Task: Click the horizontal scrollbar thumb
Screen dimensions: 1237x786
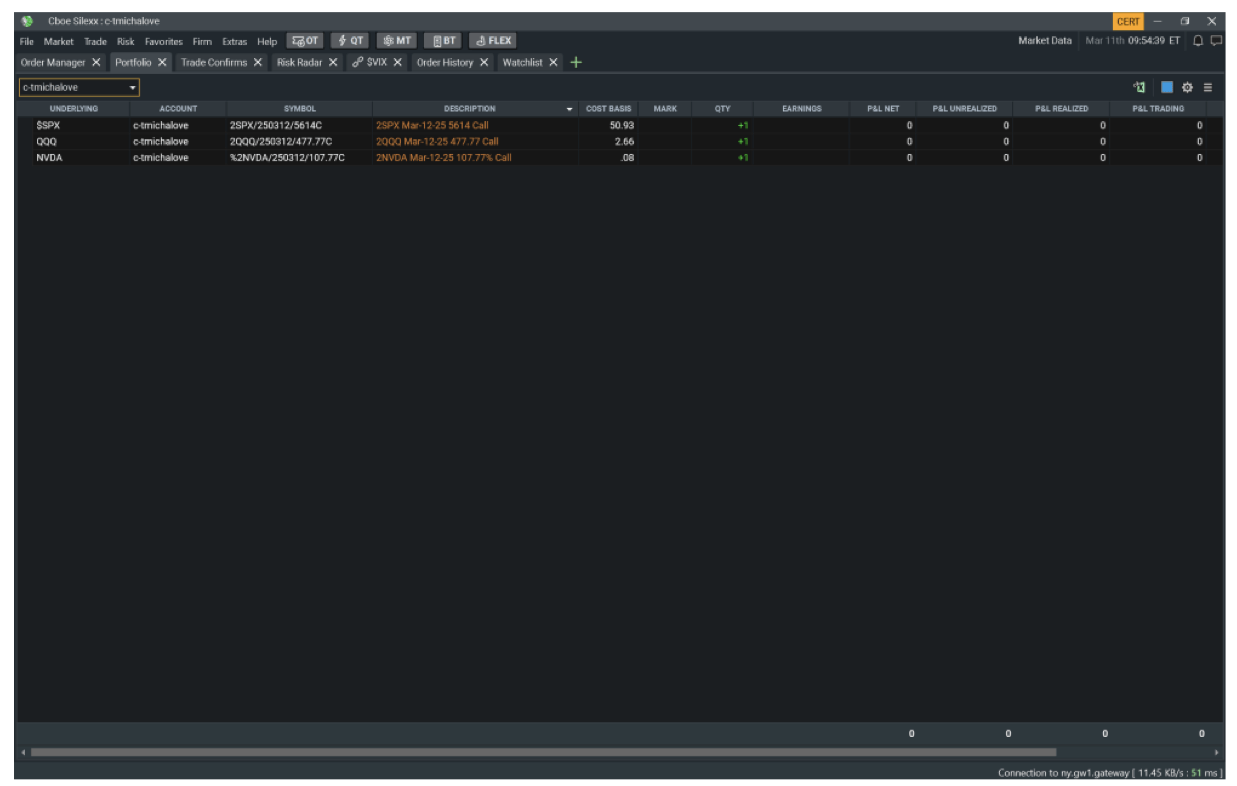Action: (543, 752)
